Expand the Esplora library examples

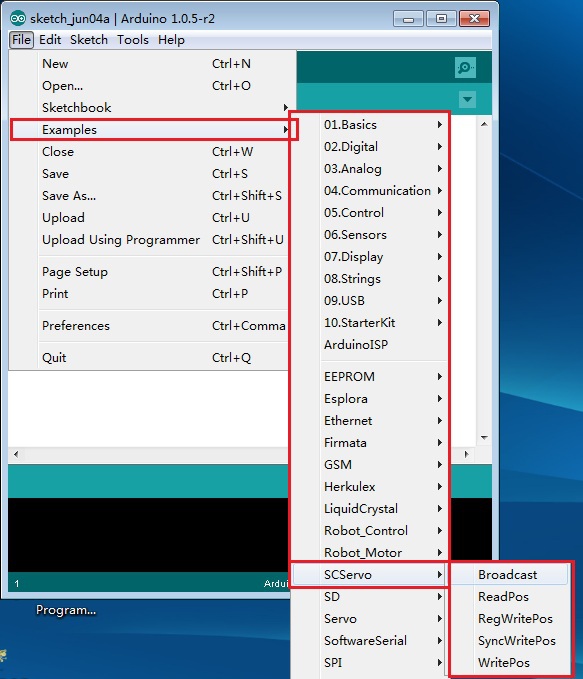pos(370,399)
